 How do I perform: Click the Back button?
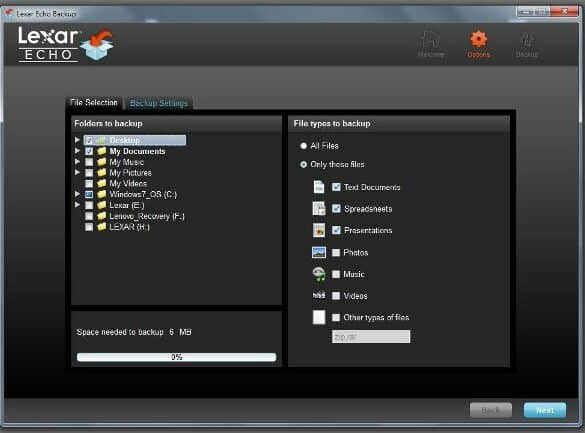pos(491,410)
